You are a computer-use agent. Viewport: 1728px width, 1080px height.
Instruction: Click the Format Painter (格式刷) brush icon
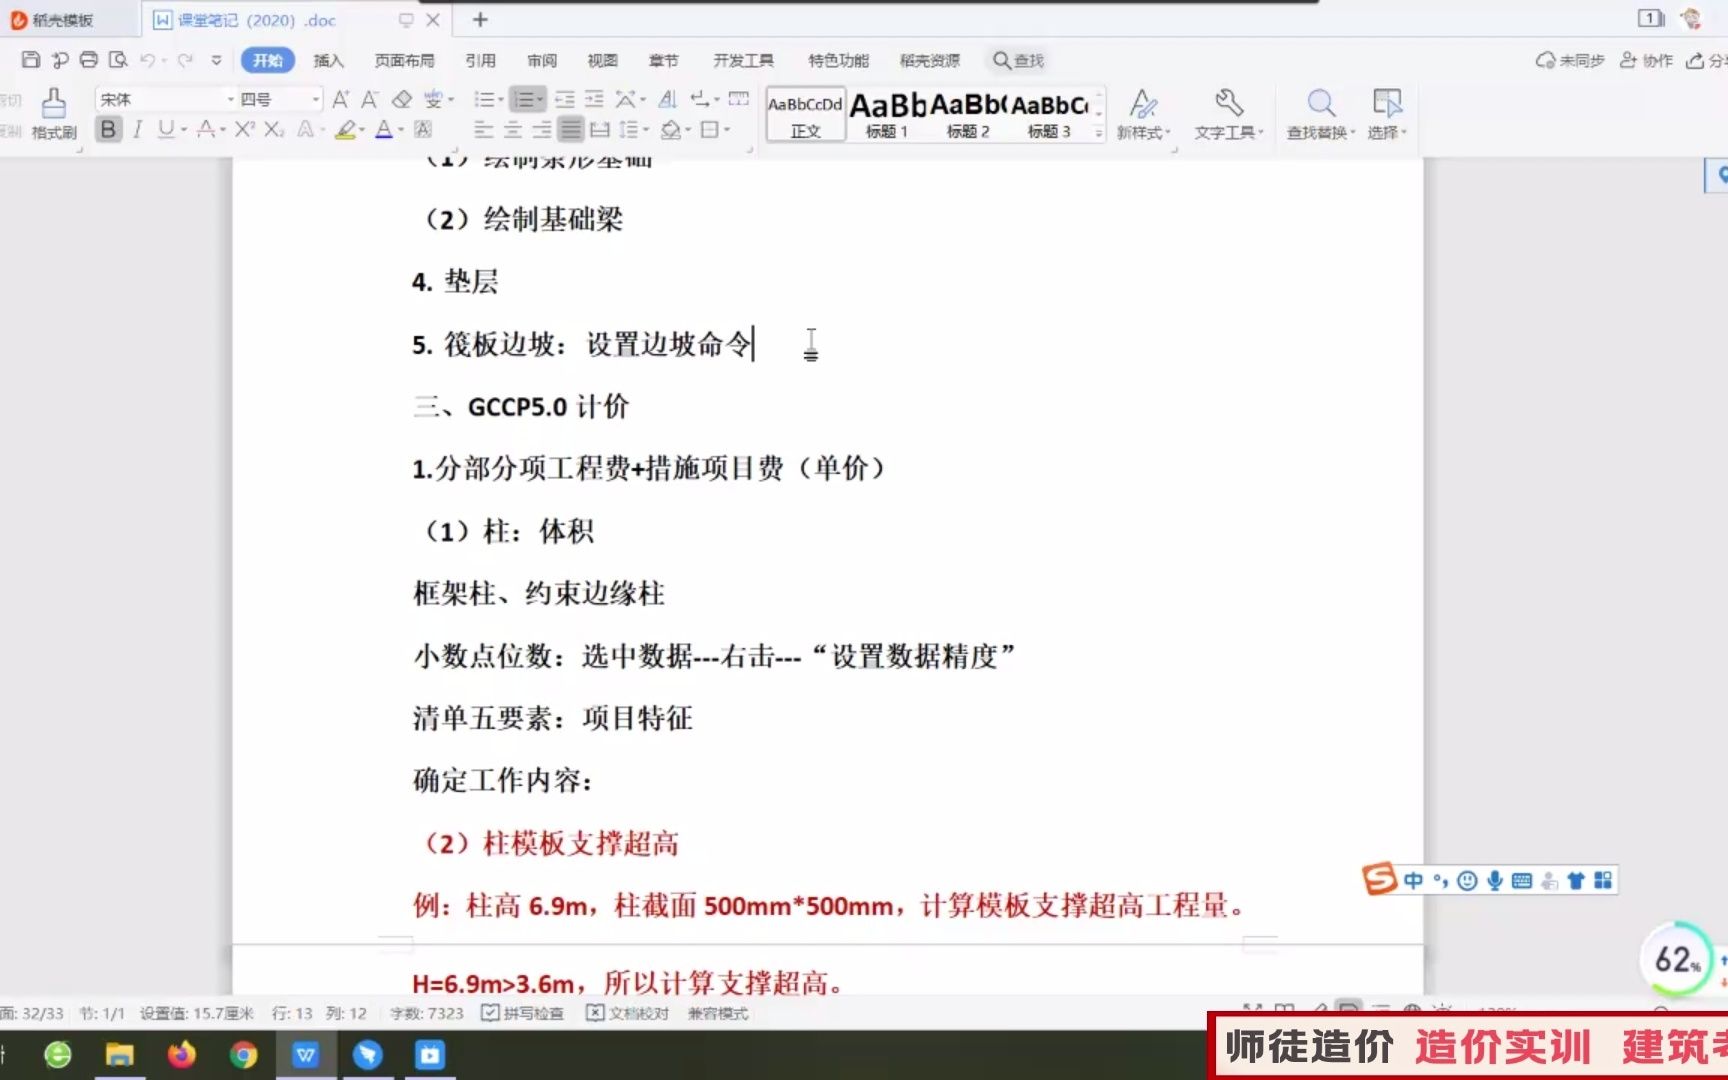[54, 102]
